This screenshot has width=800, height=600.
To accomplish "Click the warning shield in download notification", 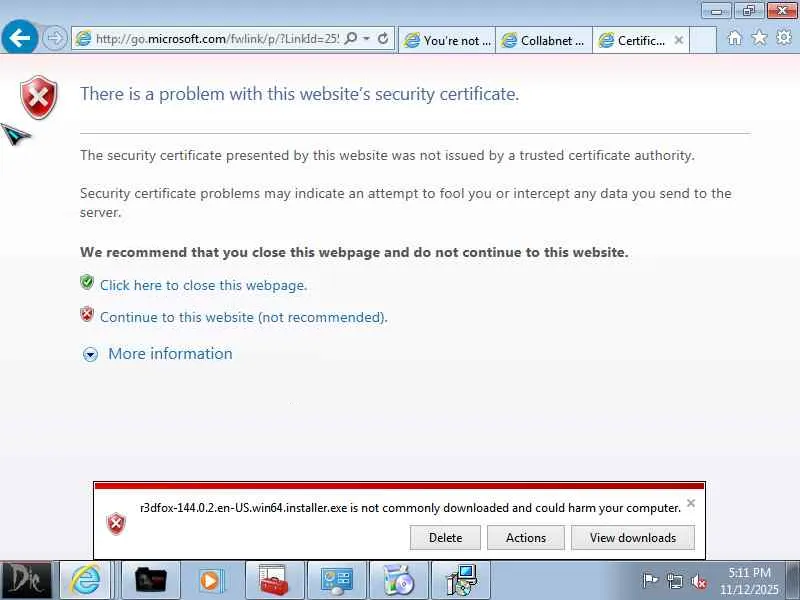I will coord(116,523).
